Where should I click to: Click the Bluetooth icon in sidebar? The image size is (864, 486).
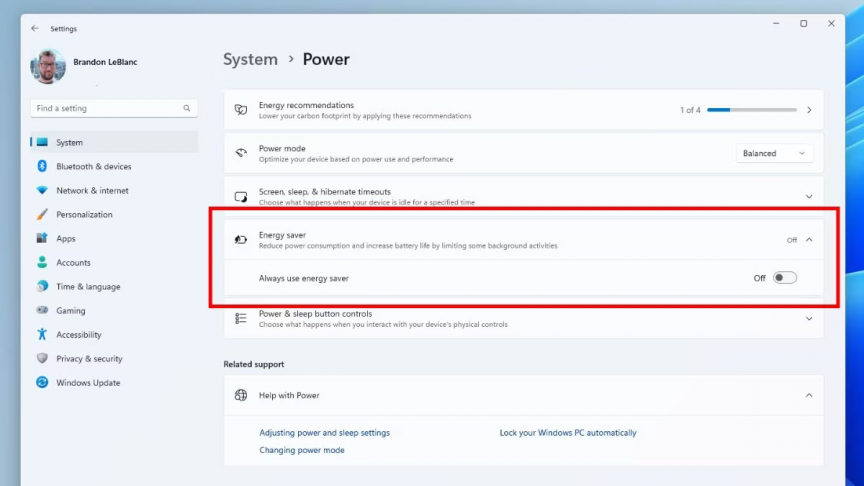tap(42, 166)
